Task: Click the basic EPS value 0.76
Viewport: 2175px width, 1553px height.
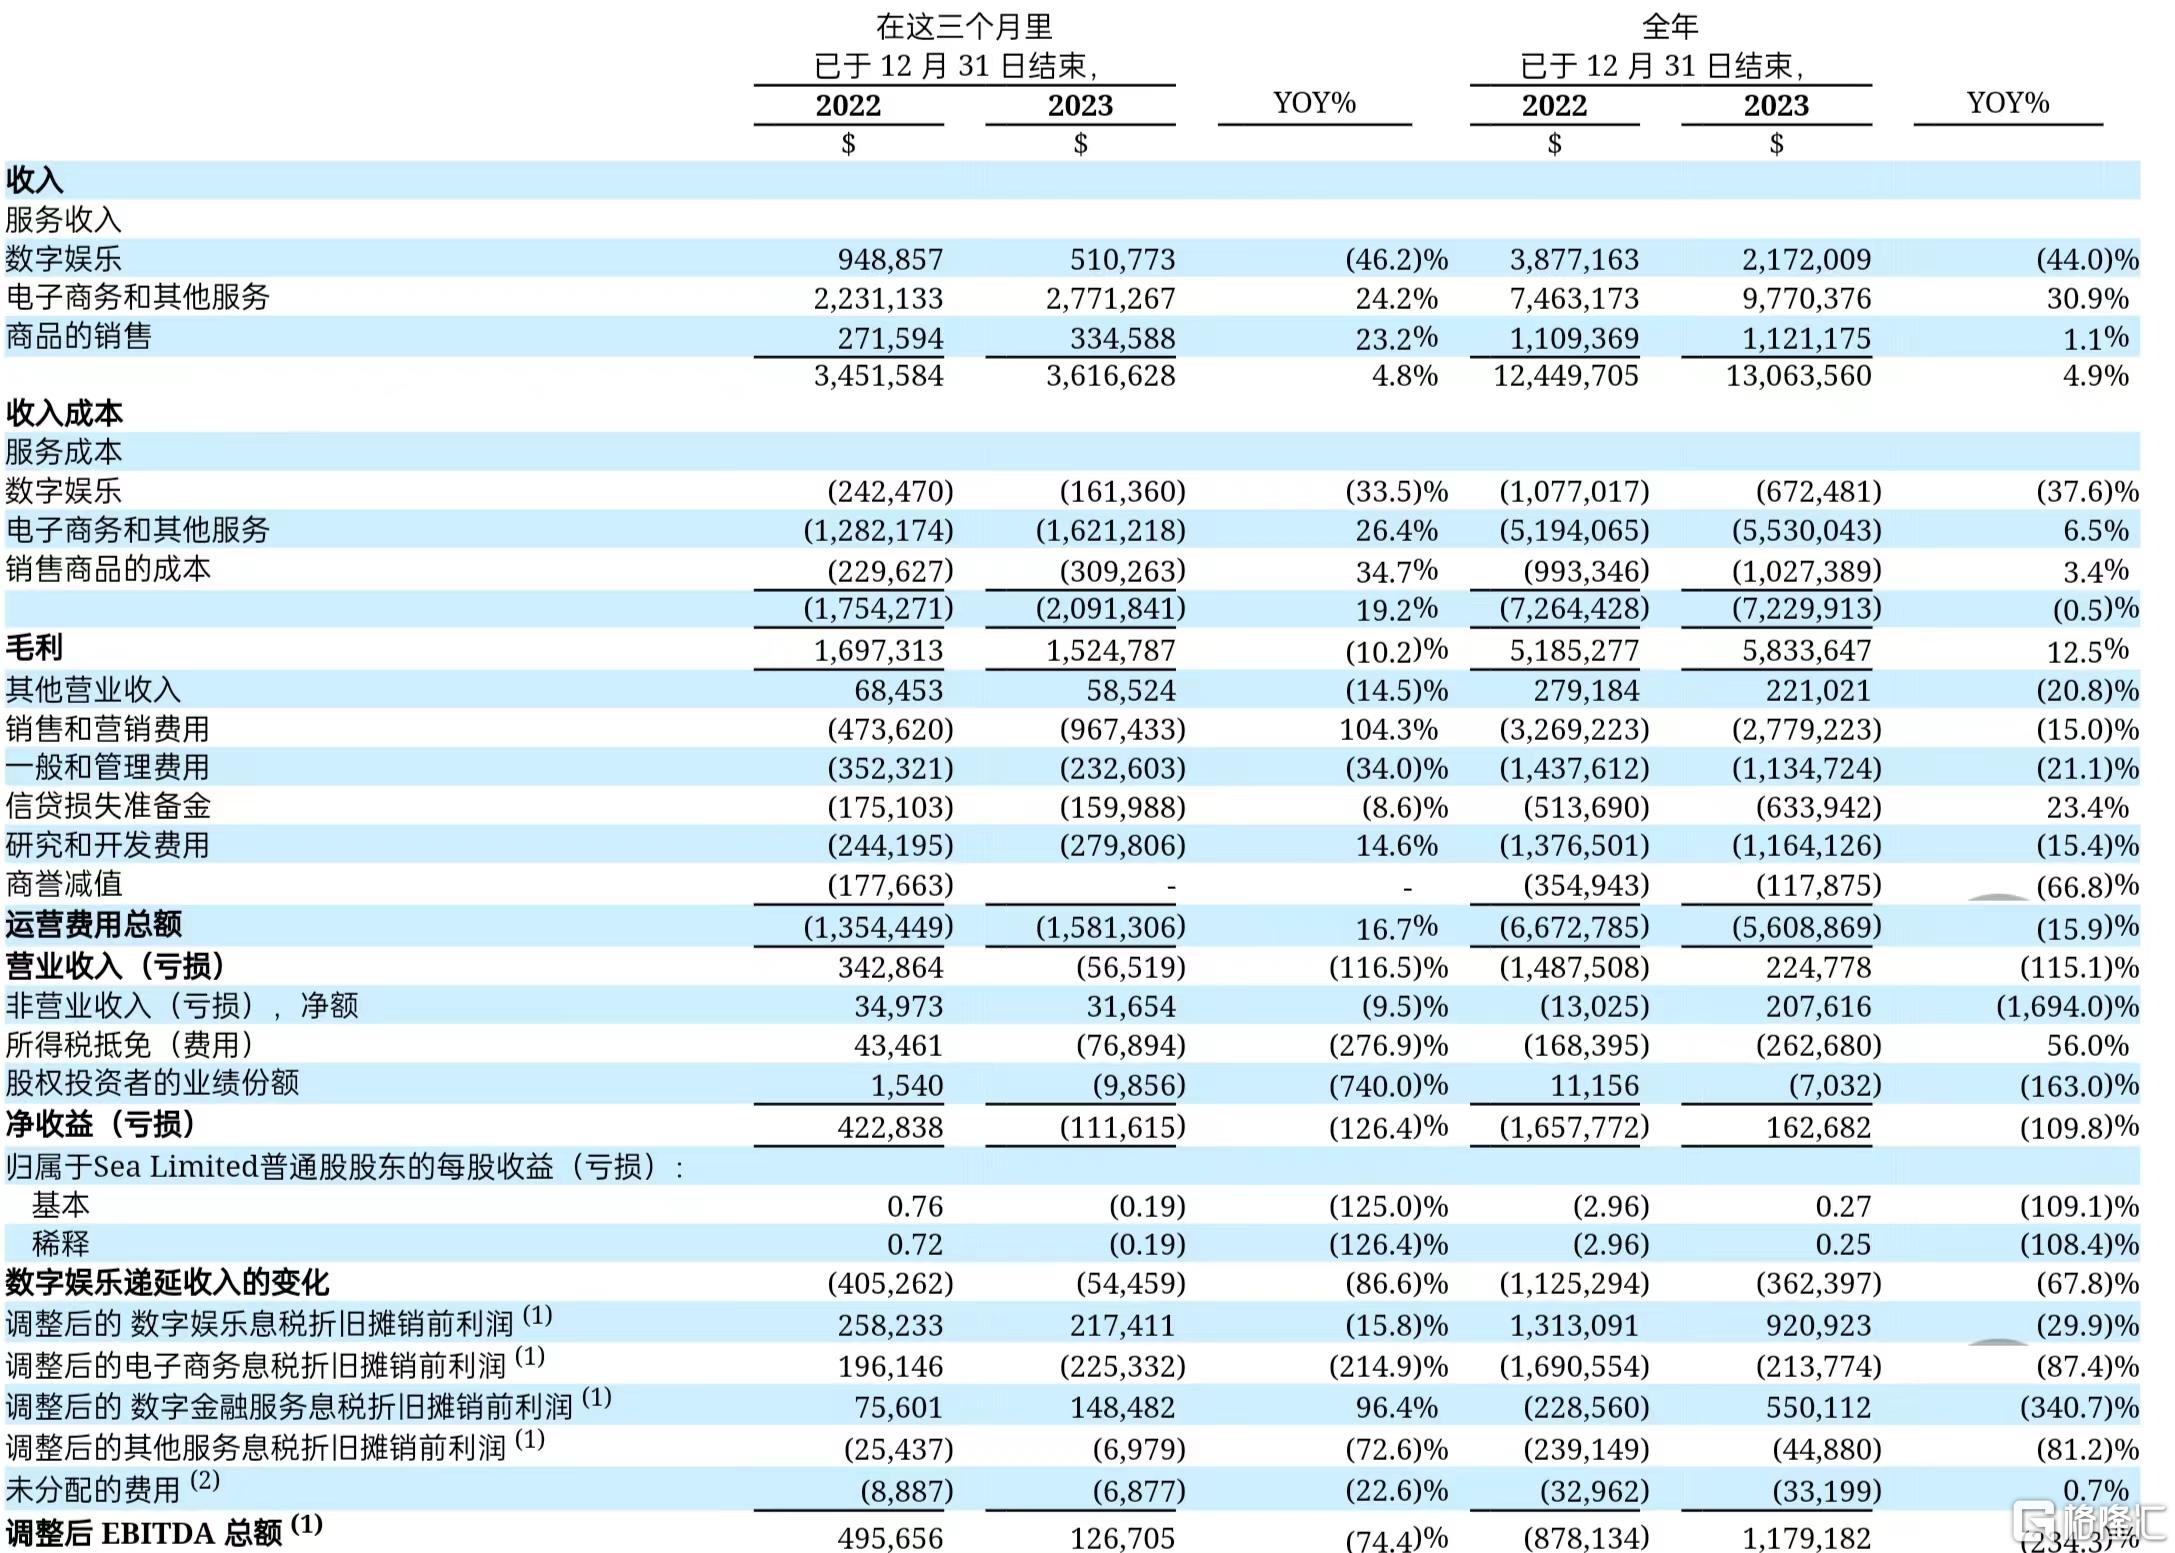Action: (x=915, y=1206)
